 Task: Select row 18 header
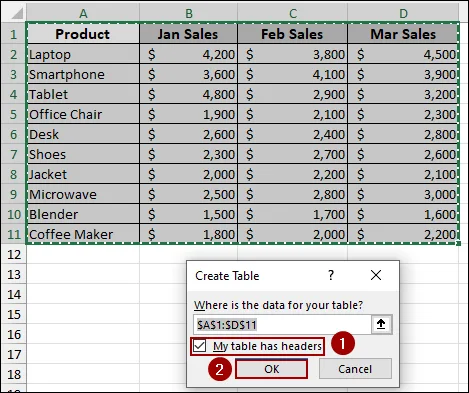coord(13,374)
